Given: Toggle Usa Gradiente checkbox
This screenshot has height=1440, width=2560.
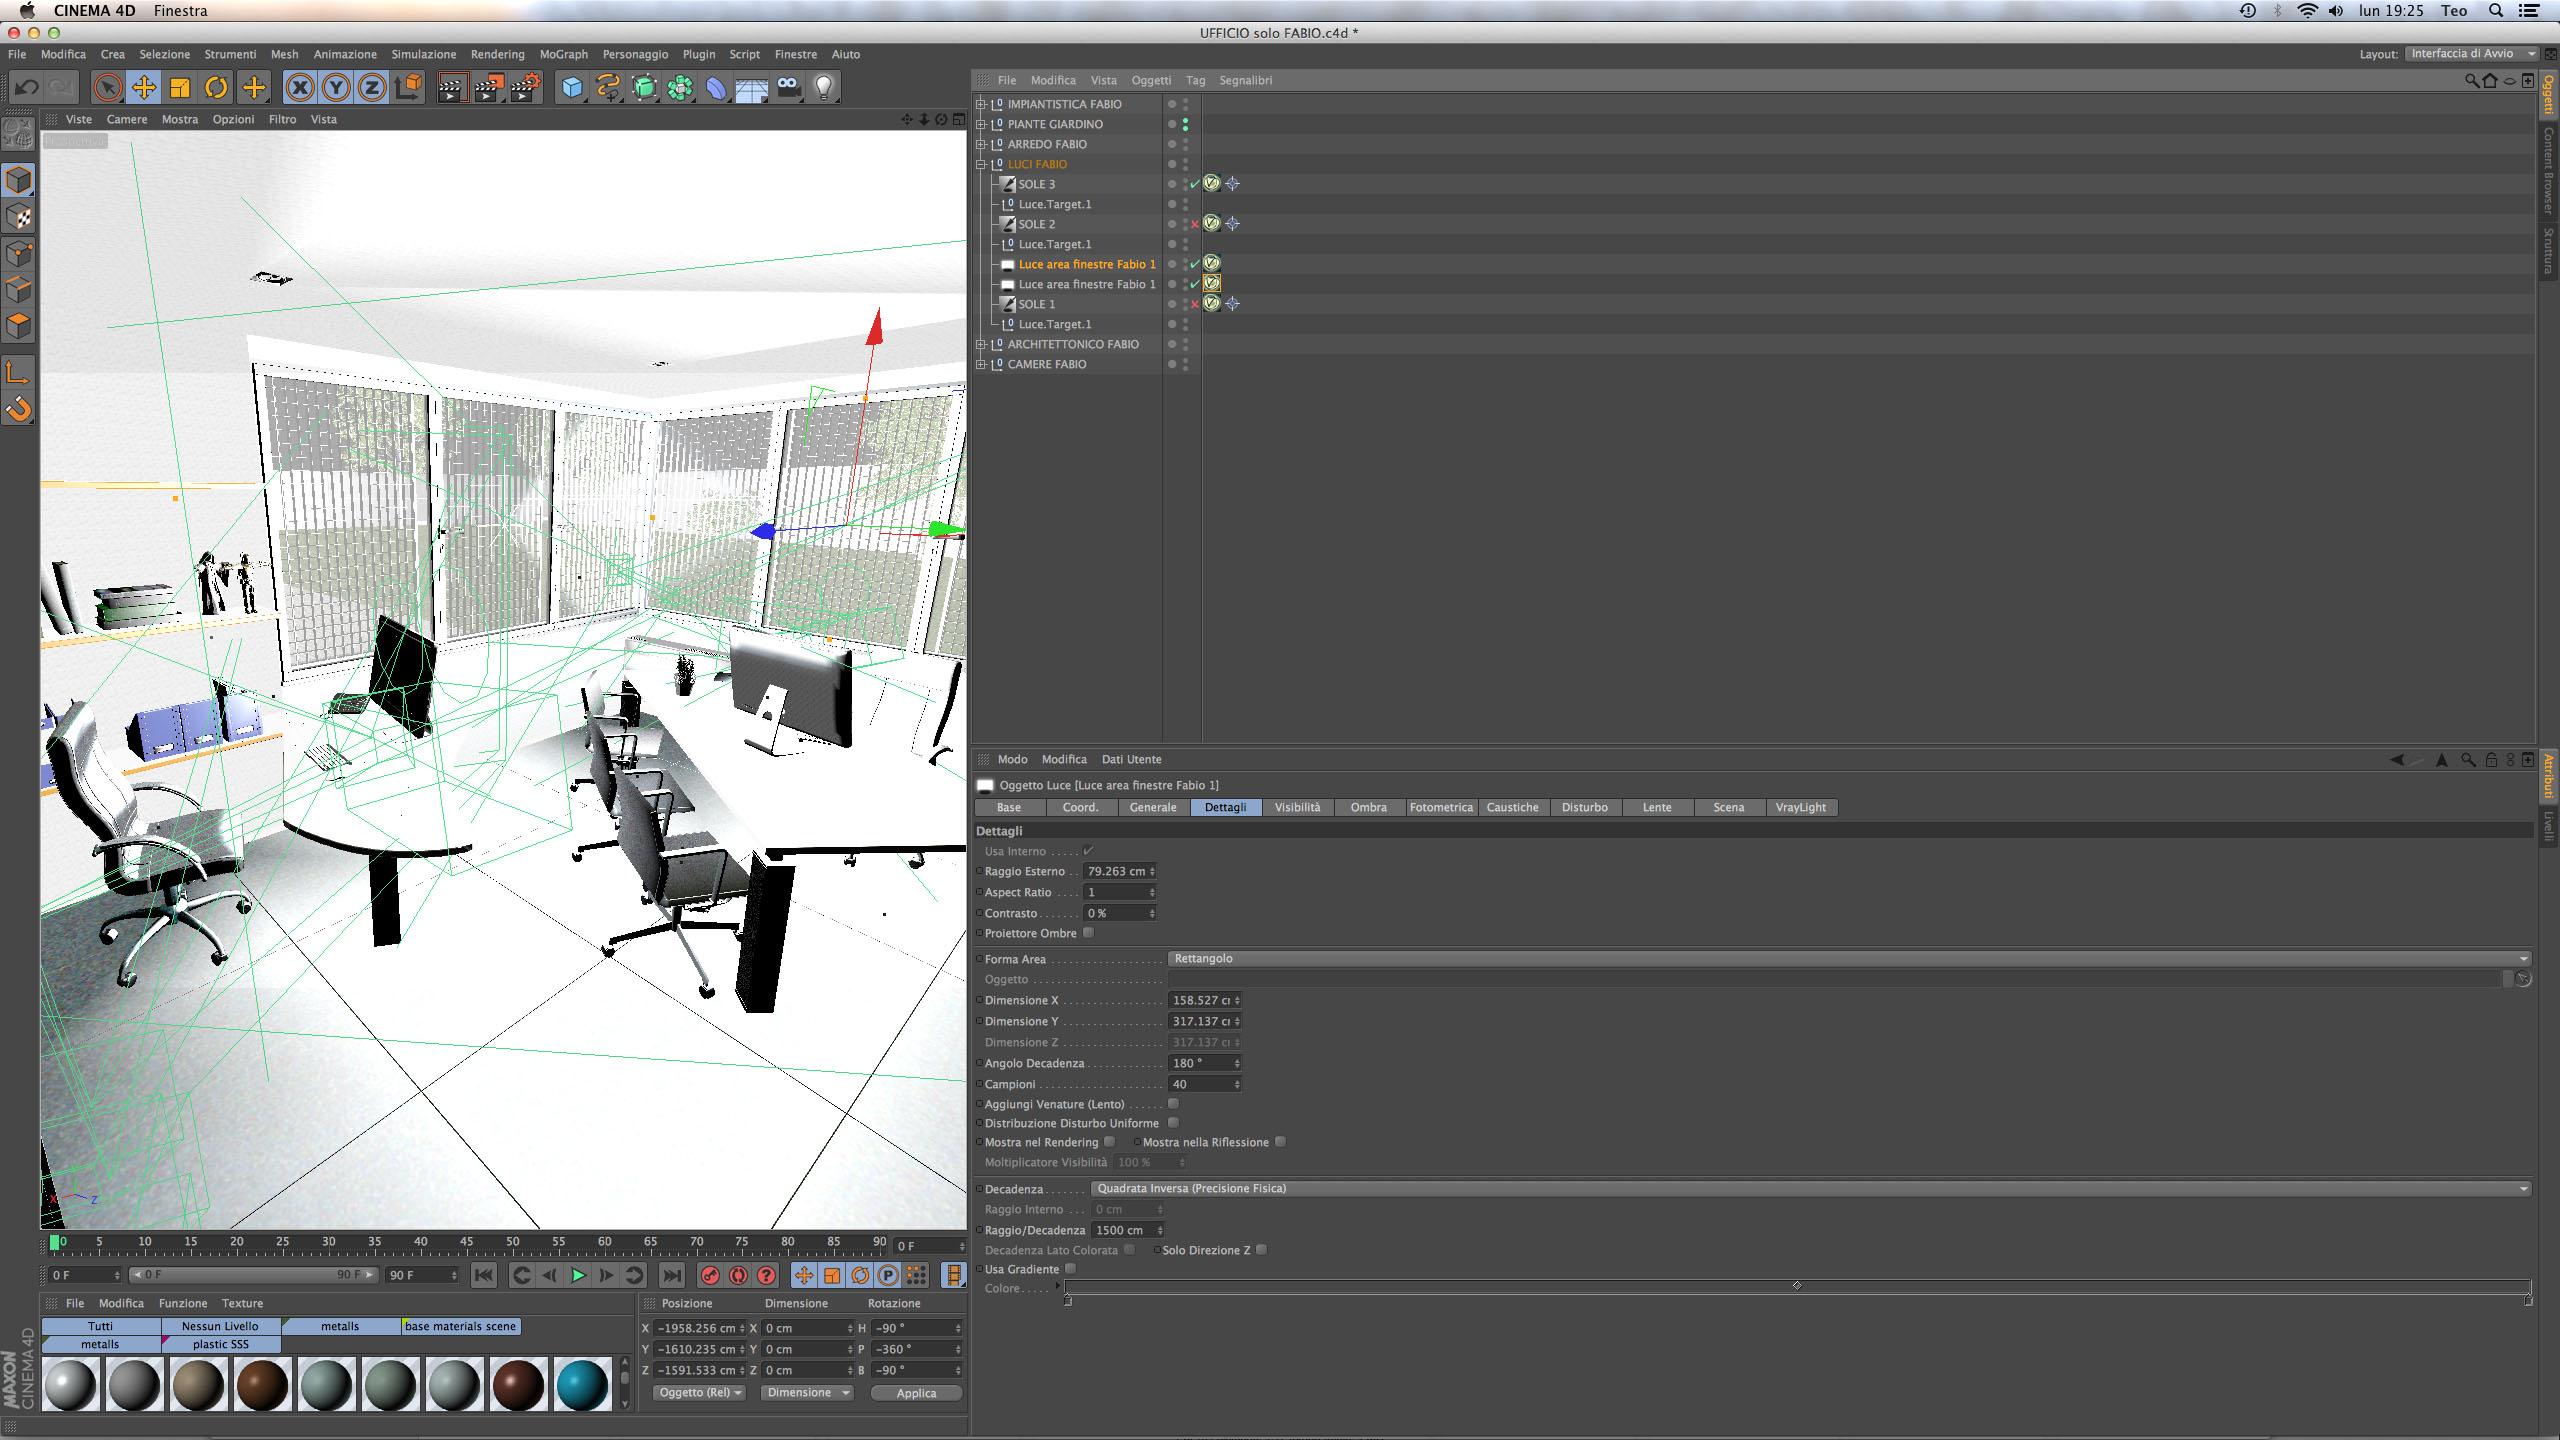Looking at the screenshot, I should 1070,1269.
